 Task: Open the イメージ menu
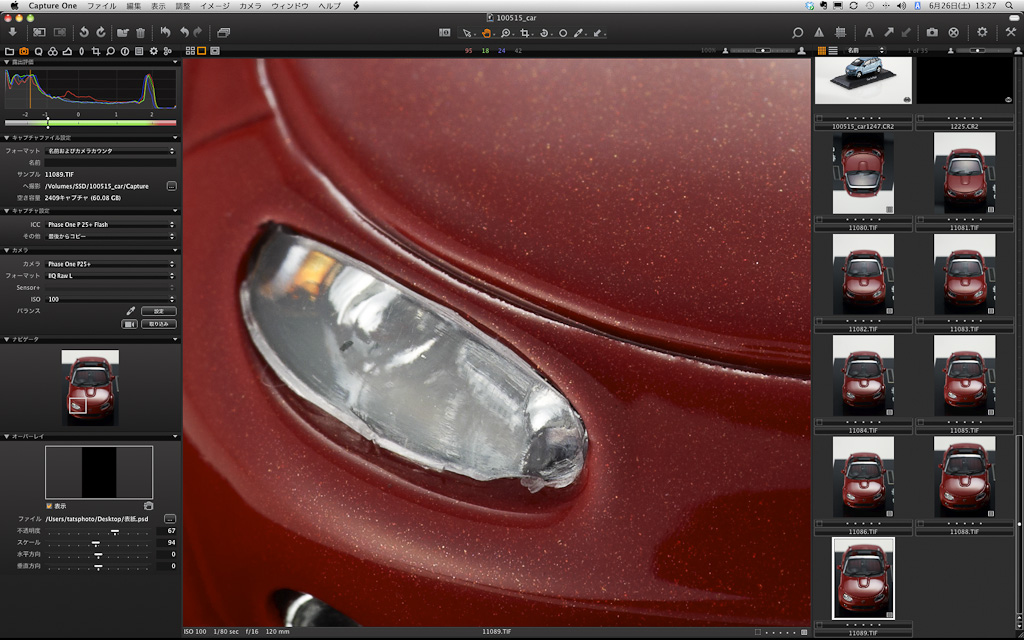214,6
